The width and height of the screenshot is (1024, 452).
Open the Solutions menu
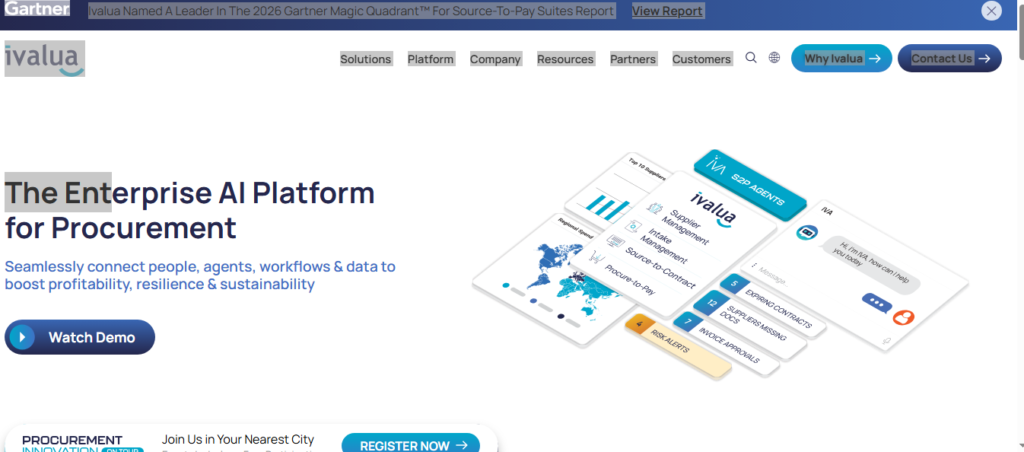pos(366,59)
